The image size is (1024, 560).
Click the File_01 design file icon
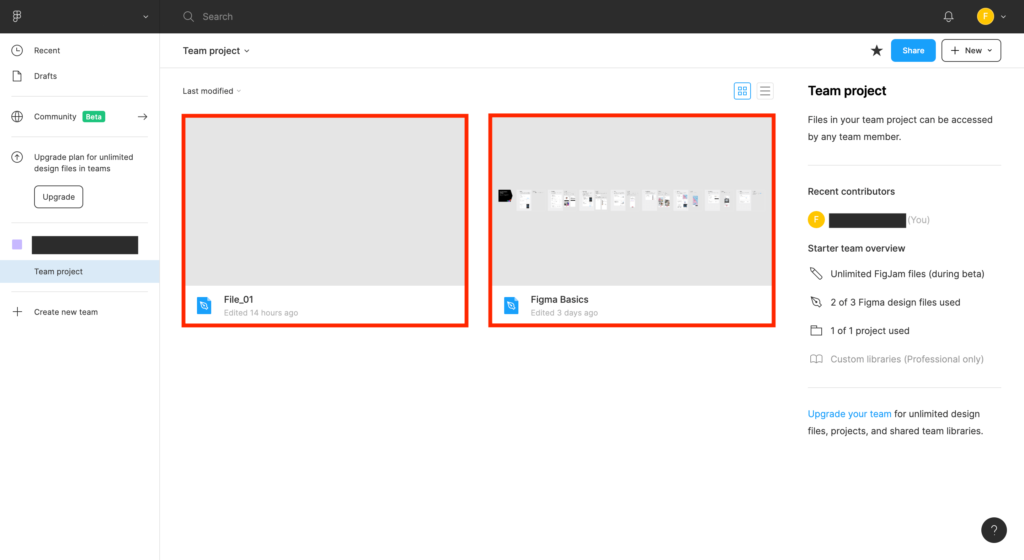coord(204,305)
